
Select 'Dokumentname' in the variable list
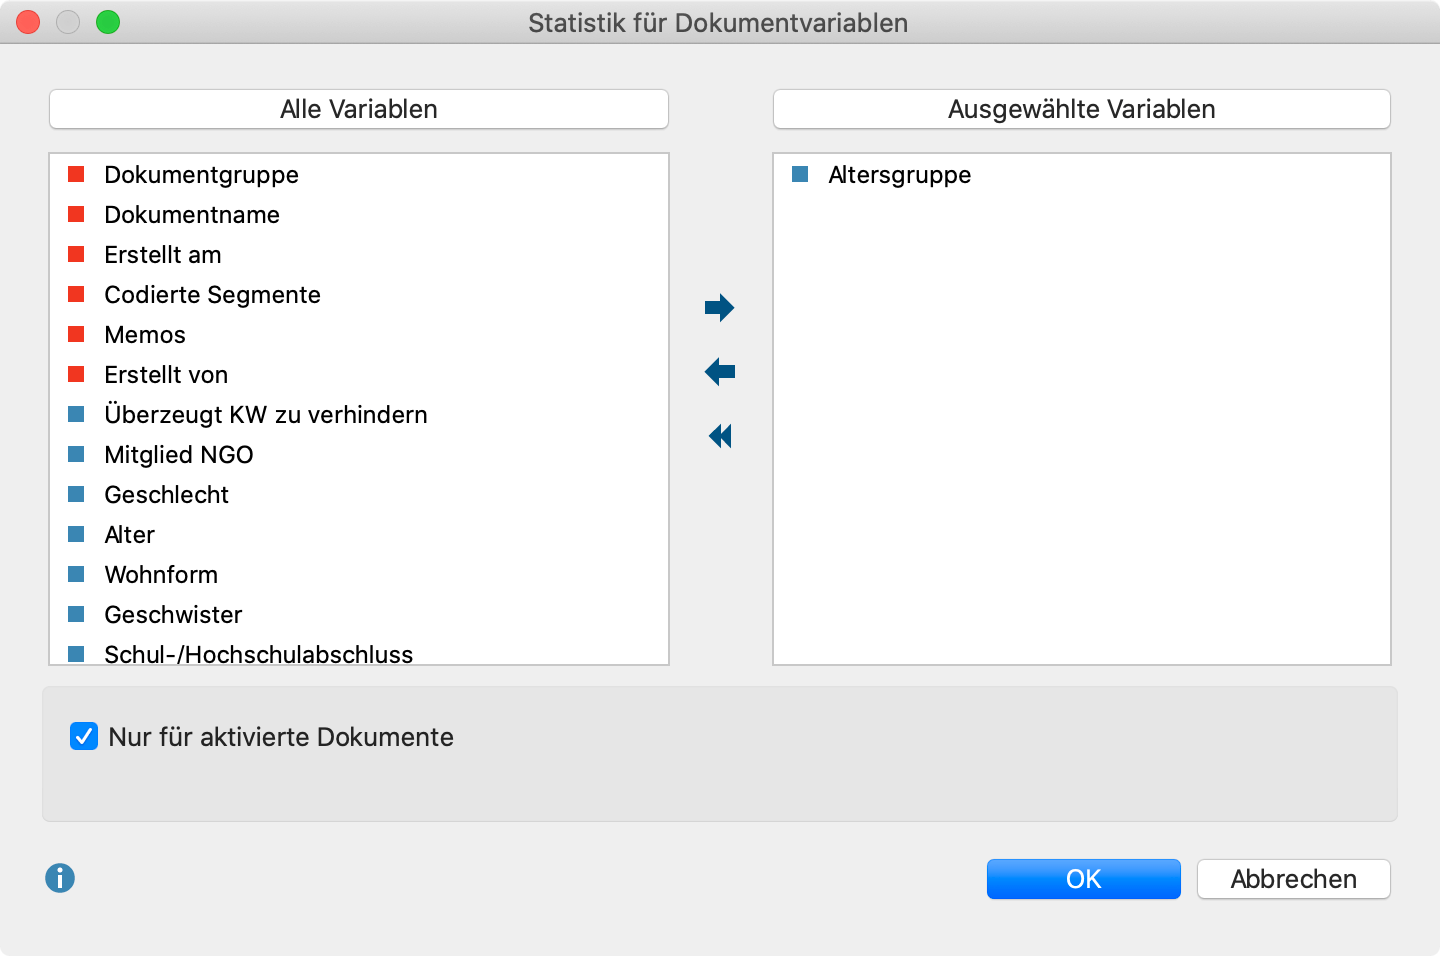(359, 215)
